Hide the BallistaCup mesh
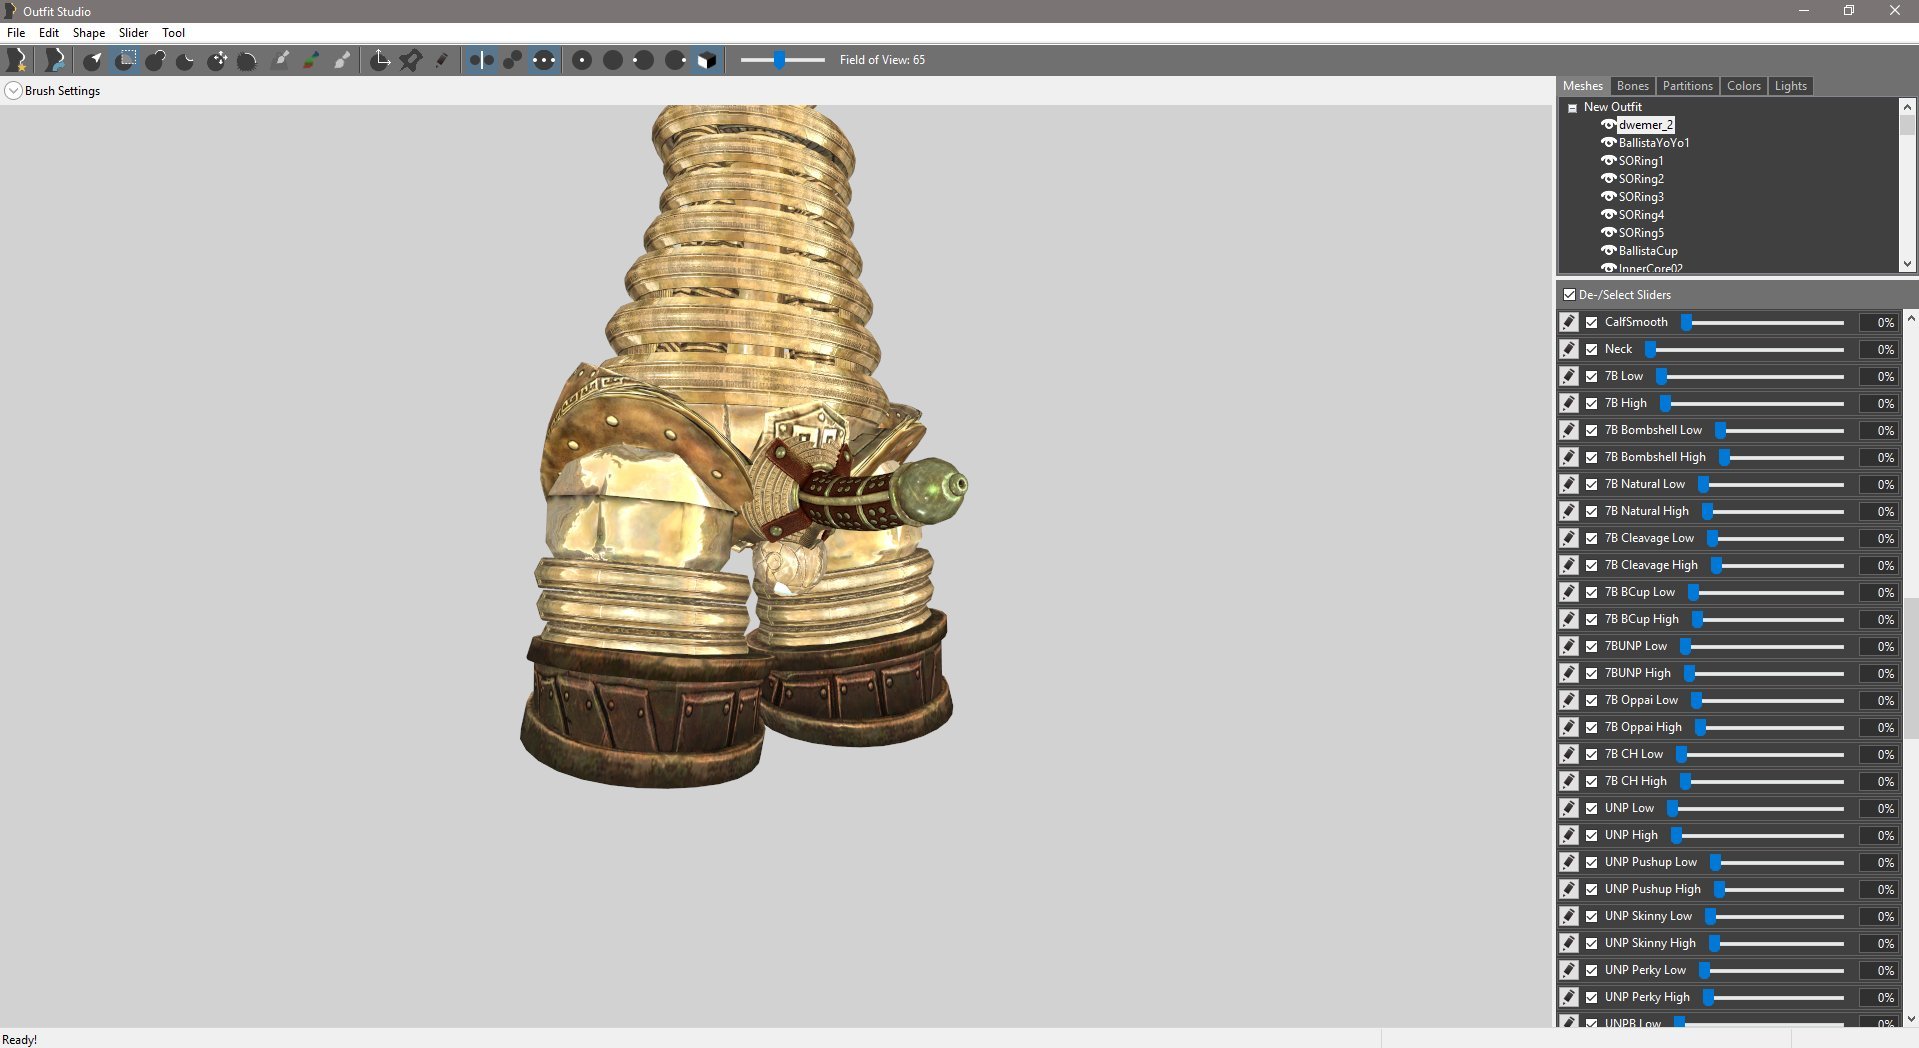1919x1048 pixels. [1608, 251]
